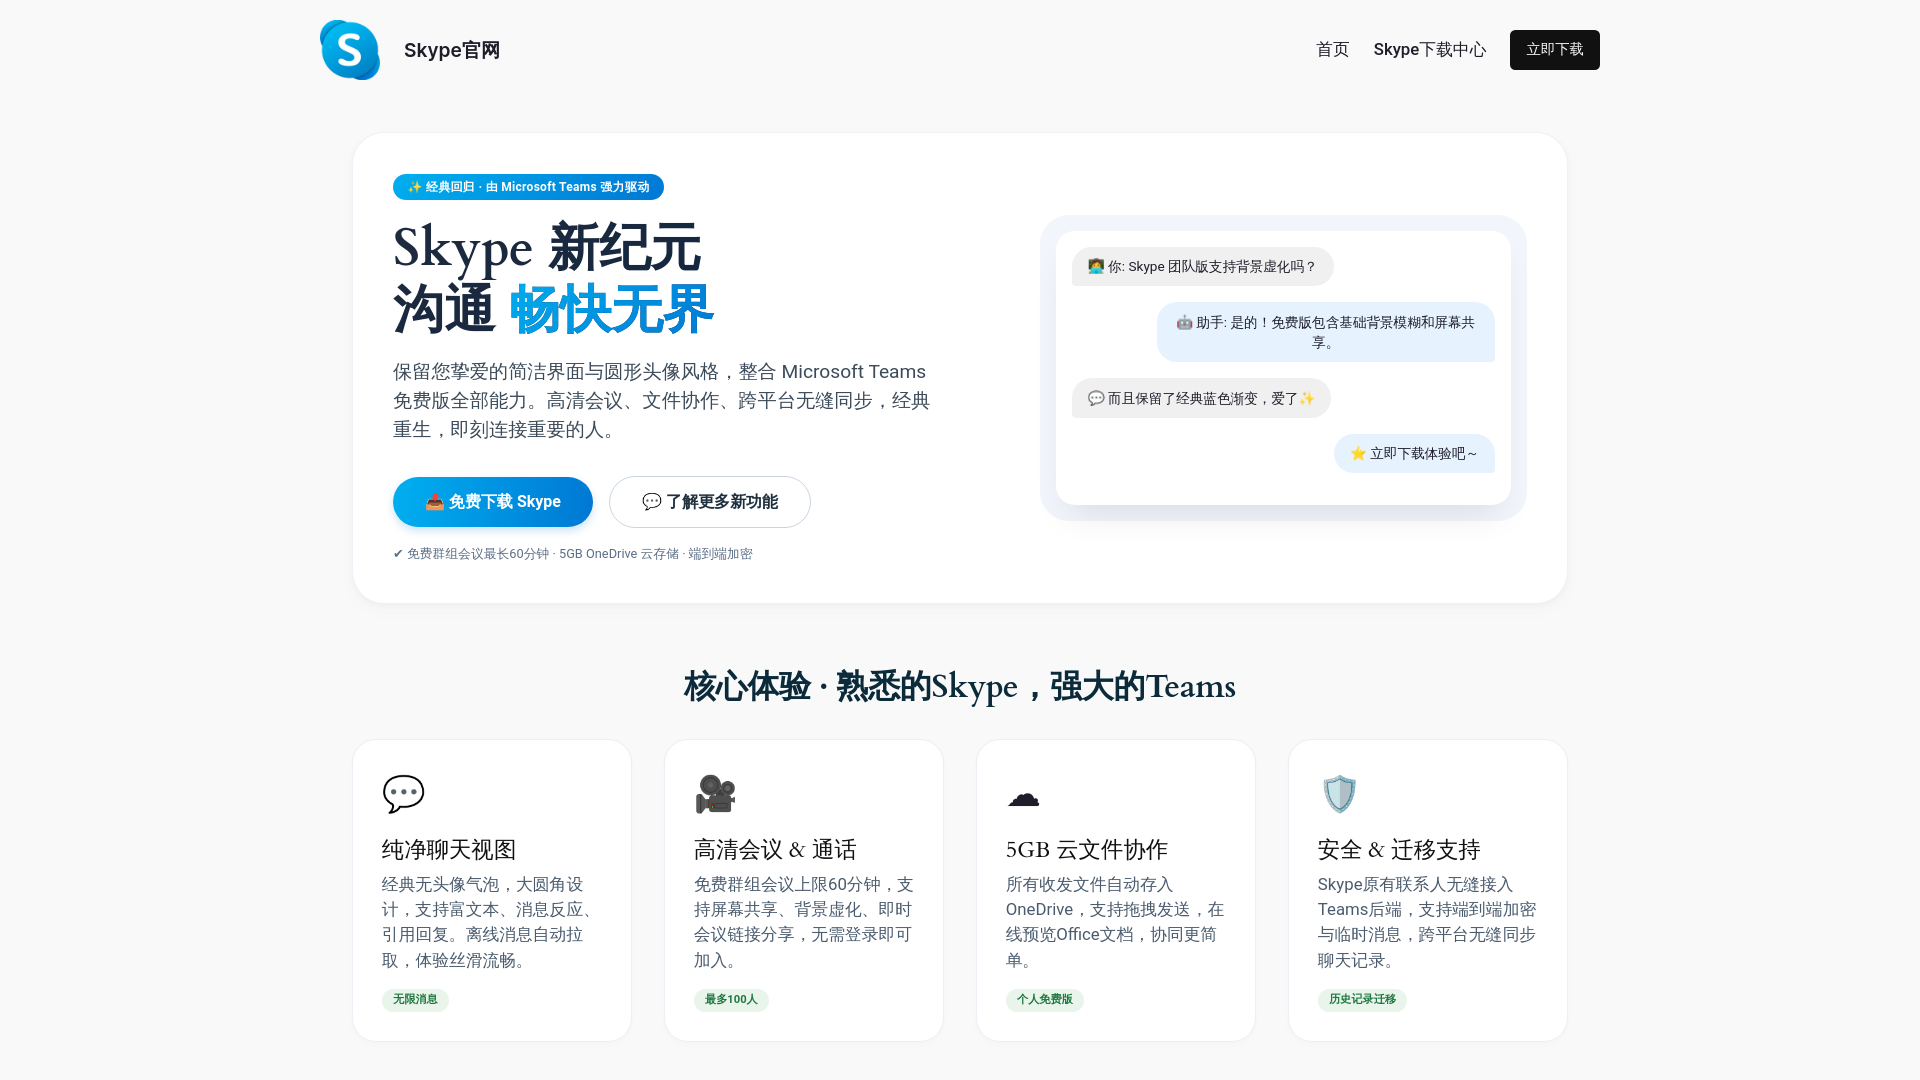Click the chat bubble icon above 纯净聊天视图
Screen dimensions: 1920x1080
[403, 794]
